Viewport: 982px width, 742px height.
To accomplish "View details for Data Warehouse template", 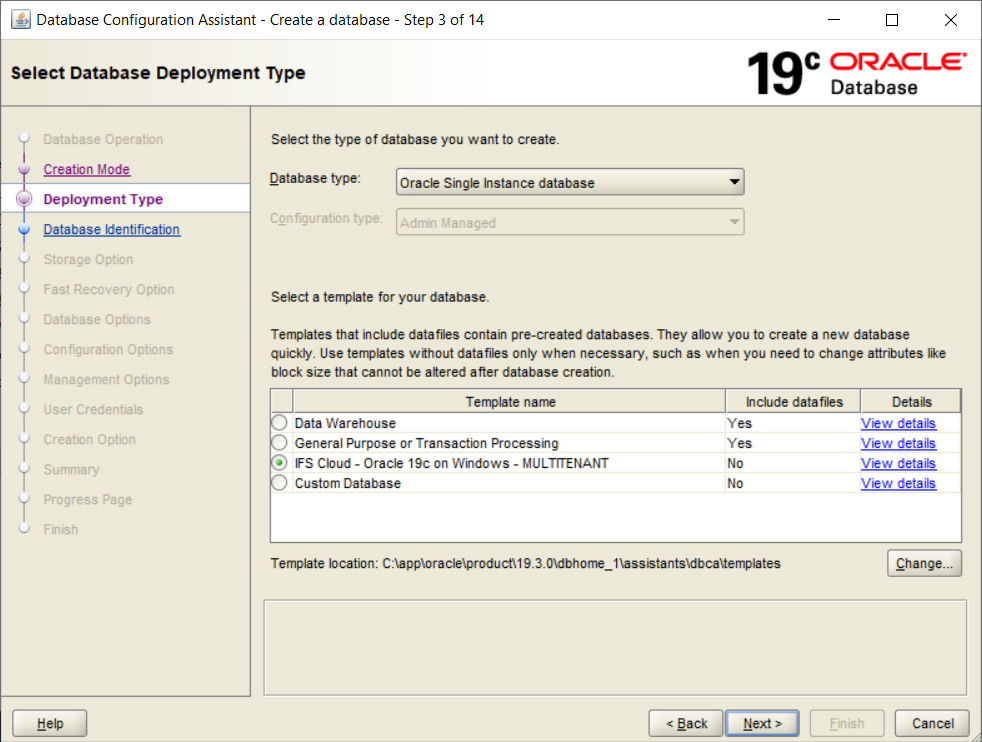I will (x=898, y=423).
